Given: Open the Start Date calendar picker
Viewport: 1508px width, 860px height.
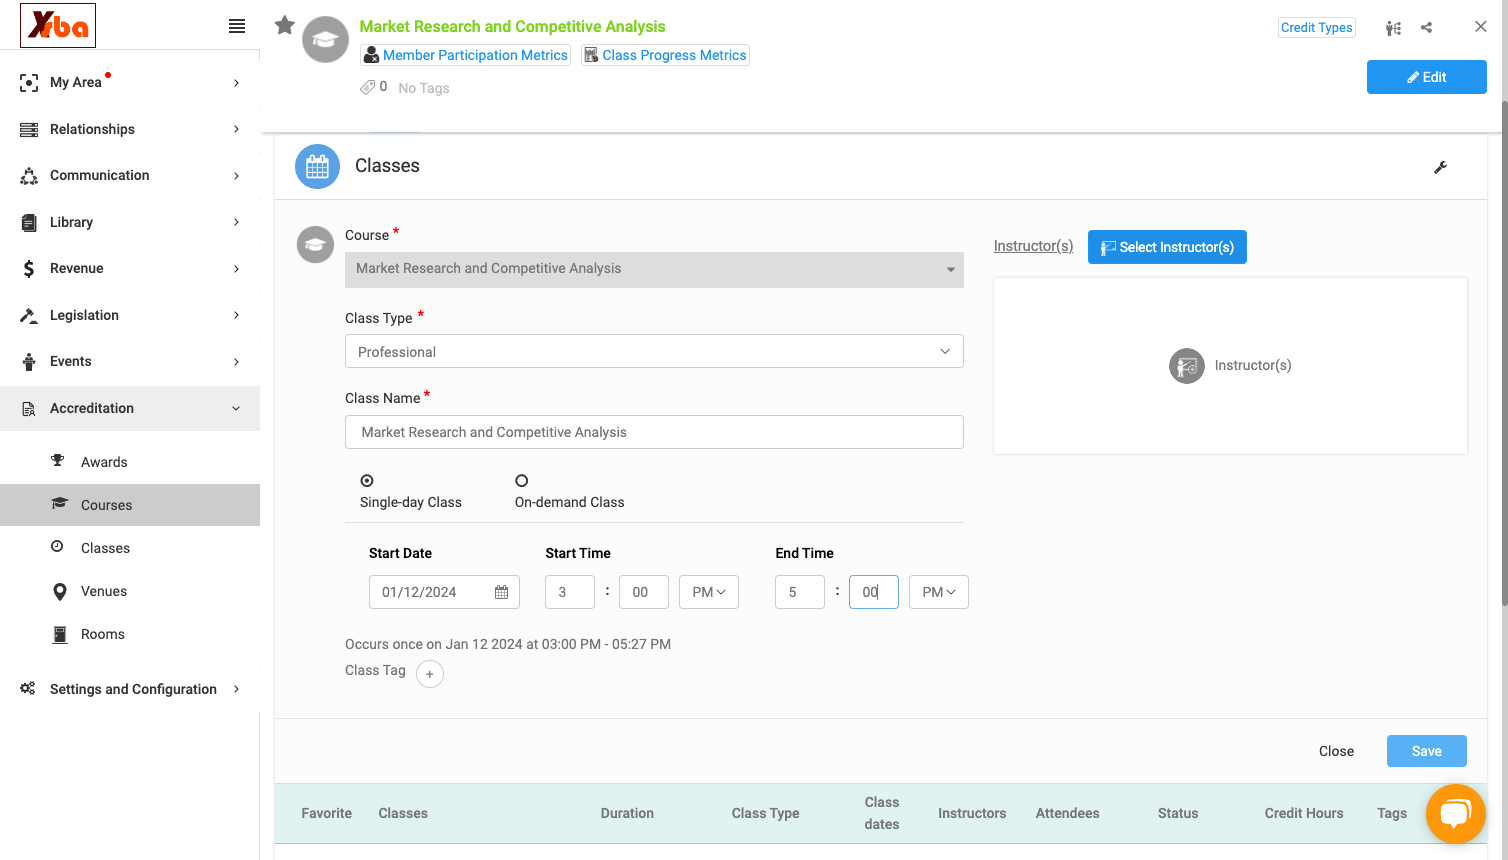Looking at the screenshot, I should point(502,592).
